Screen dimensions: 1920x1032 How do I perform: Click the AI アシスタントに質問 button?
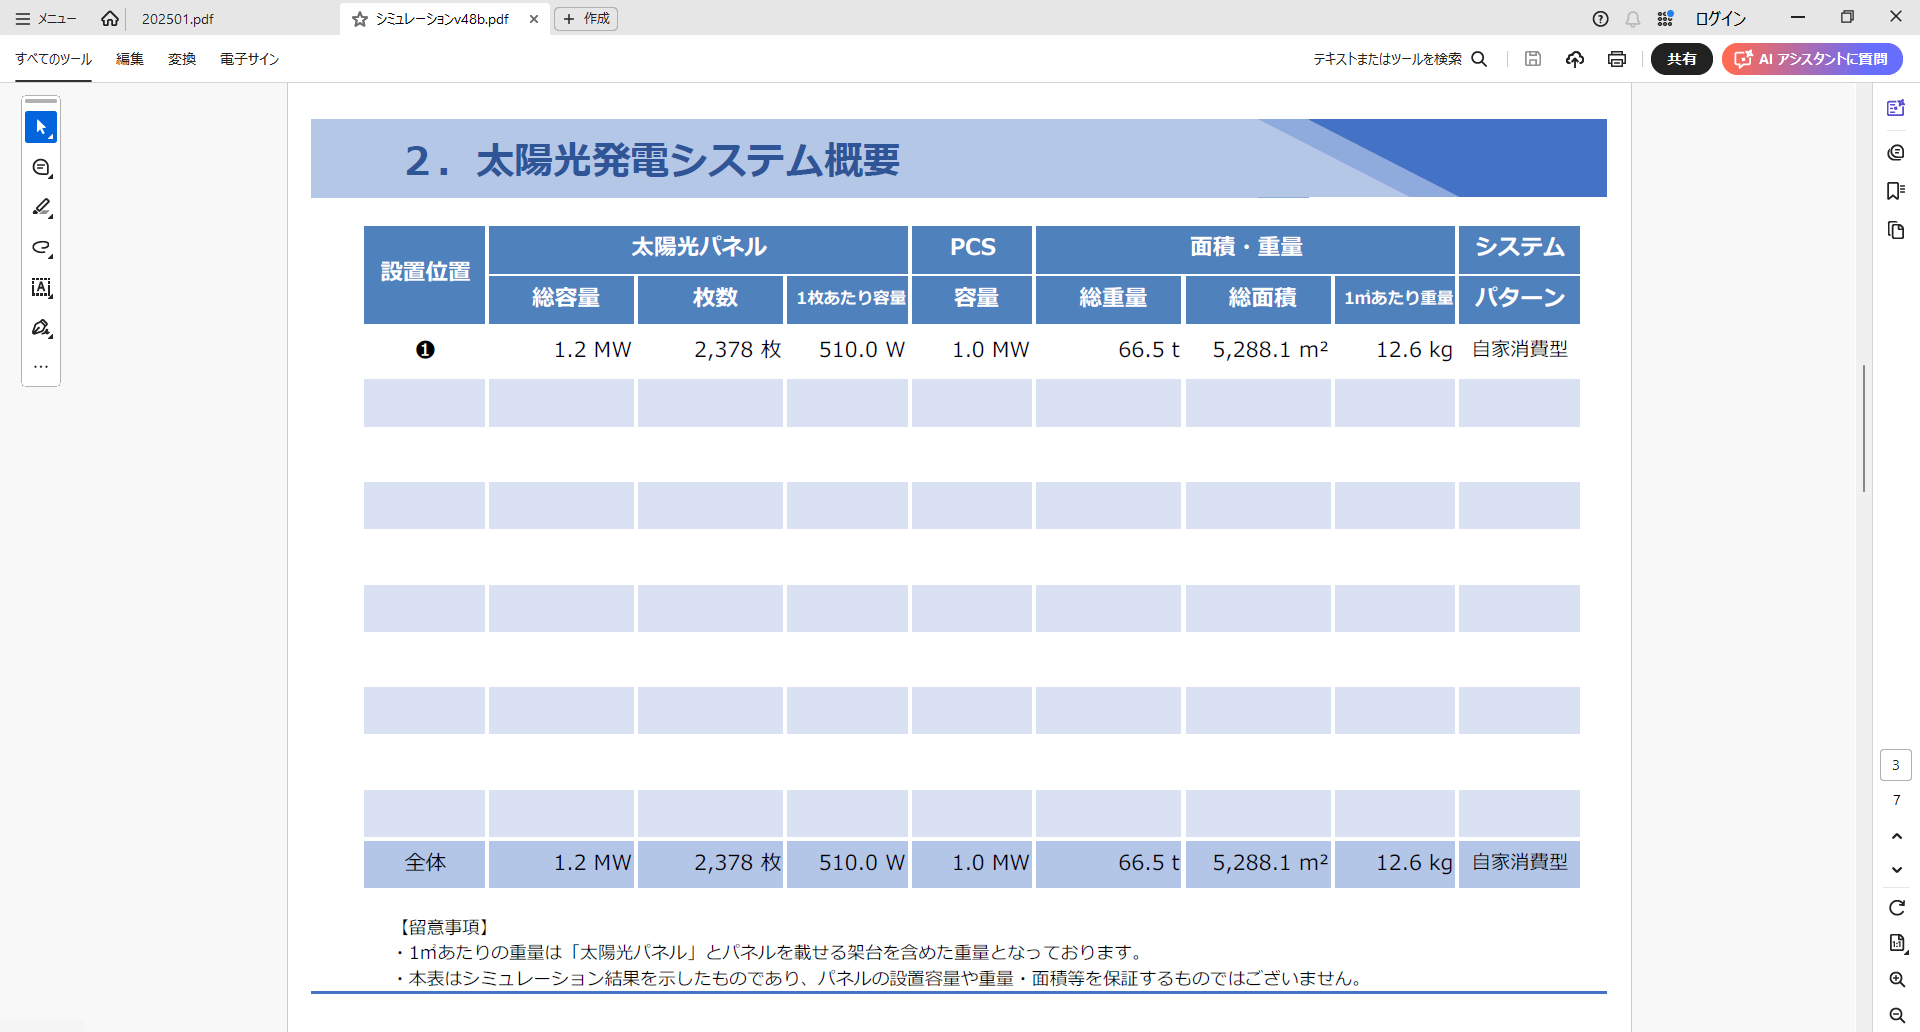(1812, 59)
